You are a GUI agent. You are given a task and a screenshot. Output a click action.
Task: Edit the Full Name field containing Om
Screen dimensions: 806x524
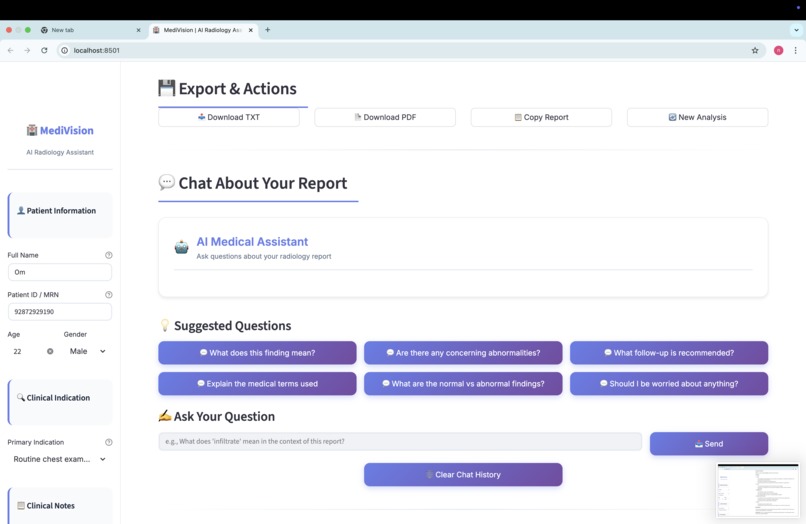coord(60,272)
